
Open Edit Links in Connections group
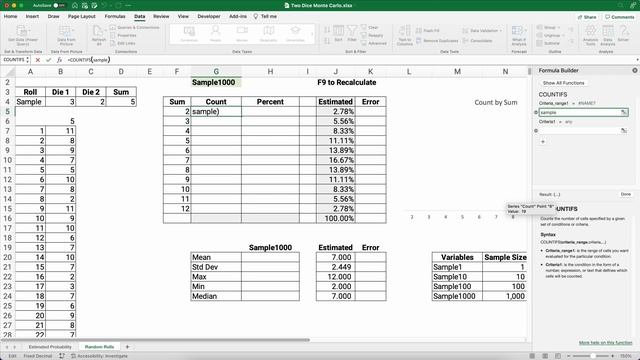(x=123, y=43)
